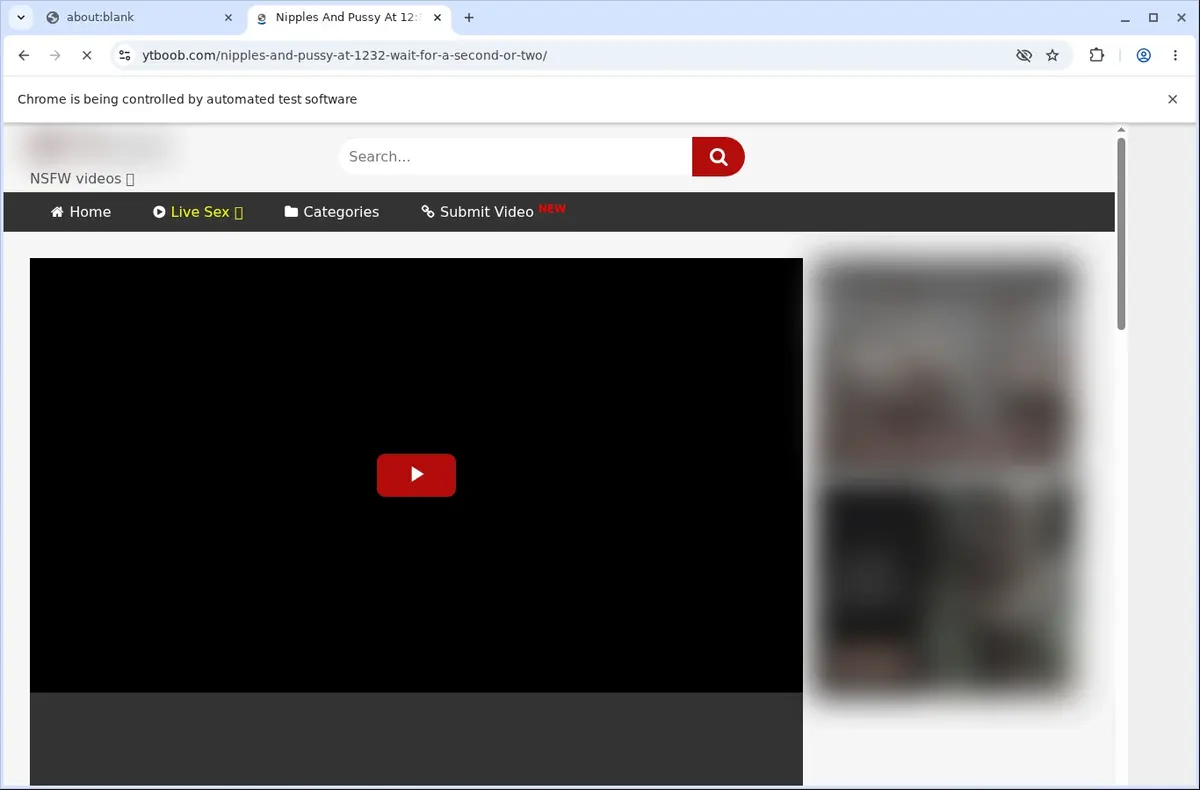Image resolution: width=1200 pixels, height=790 pixels.
Task: Click the NSFW videos tagline text
Action: coord(82,178)
